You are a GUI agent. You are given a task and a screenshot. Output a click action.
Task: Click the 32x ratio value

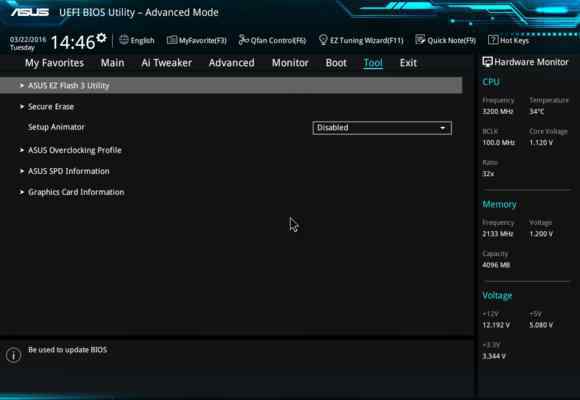488,174
